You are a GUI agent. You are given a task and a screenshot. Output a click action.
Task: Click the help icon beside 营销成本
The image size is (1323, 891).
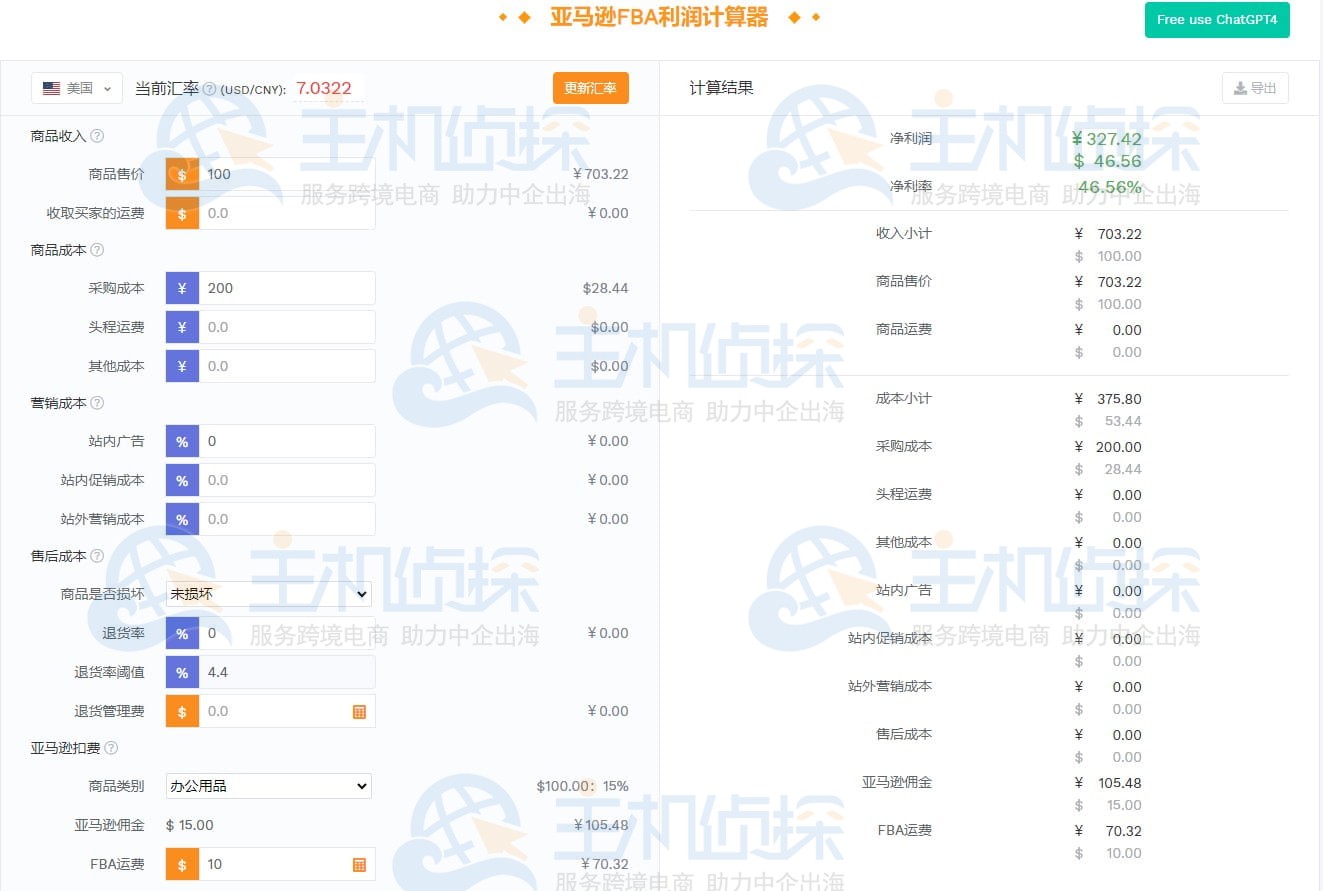[96, 403]
